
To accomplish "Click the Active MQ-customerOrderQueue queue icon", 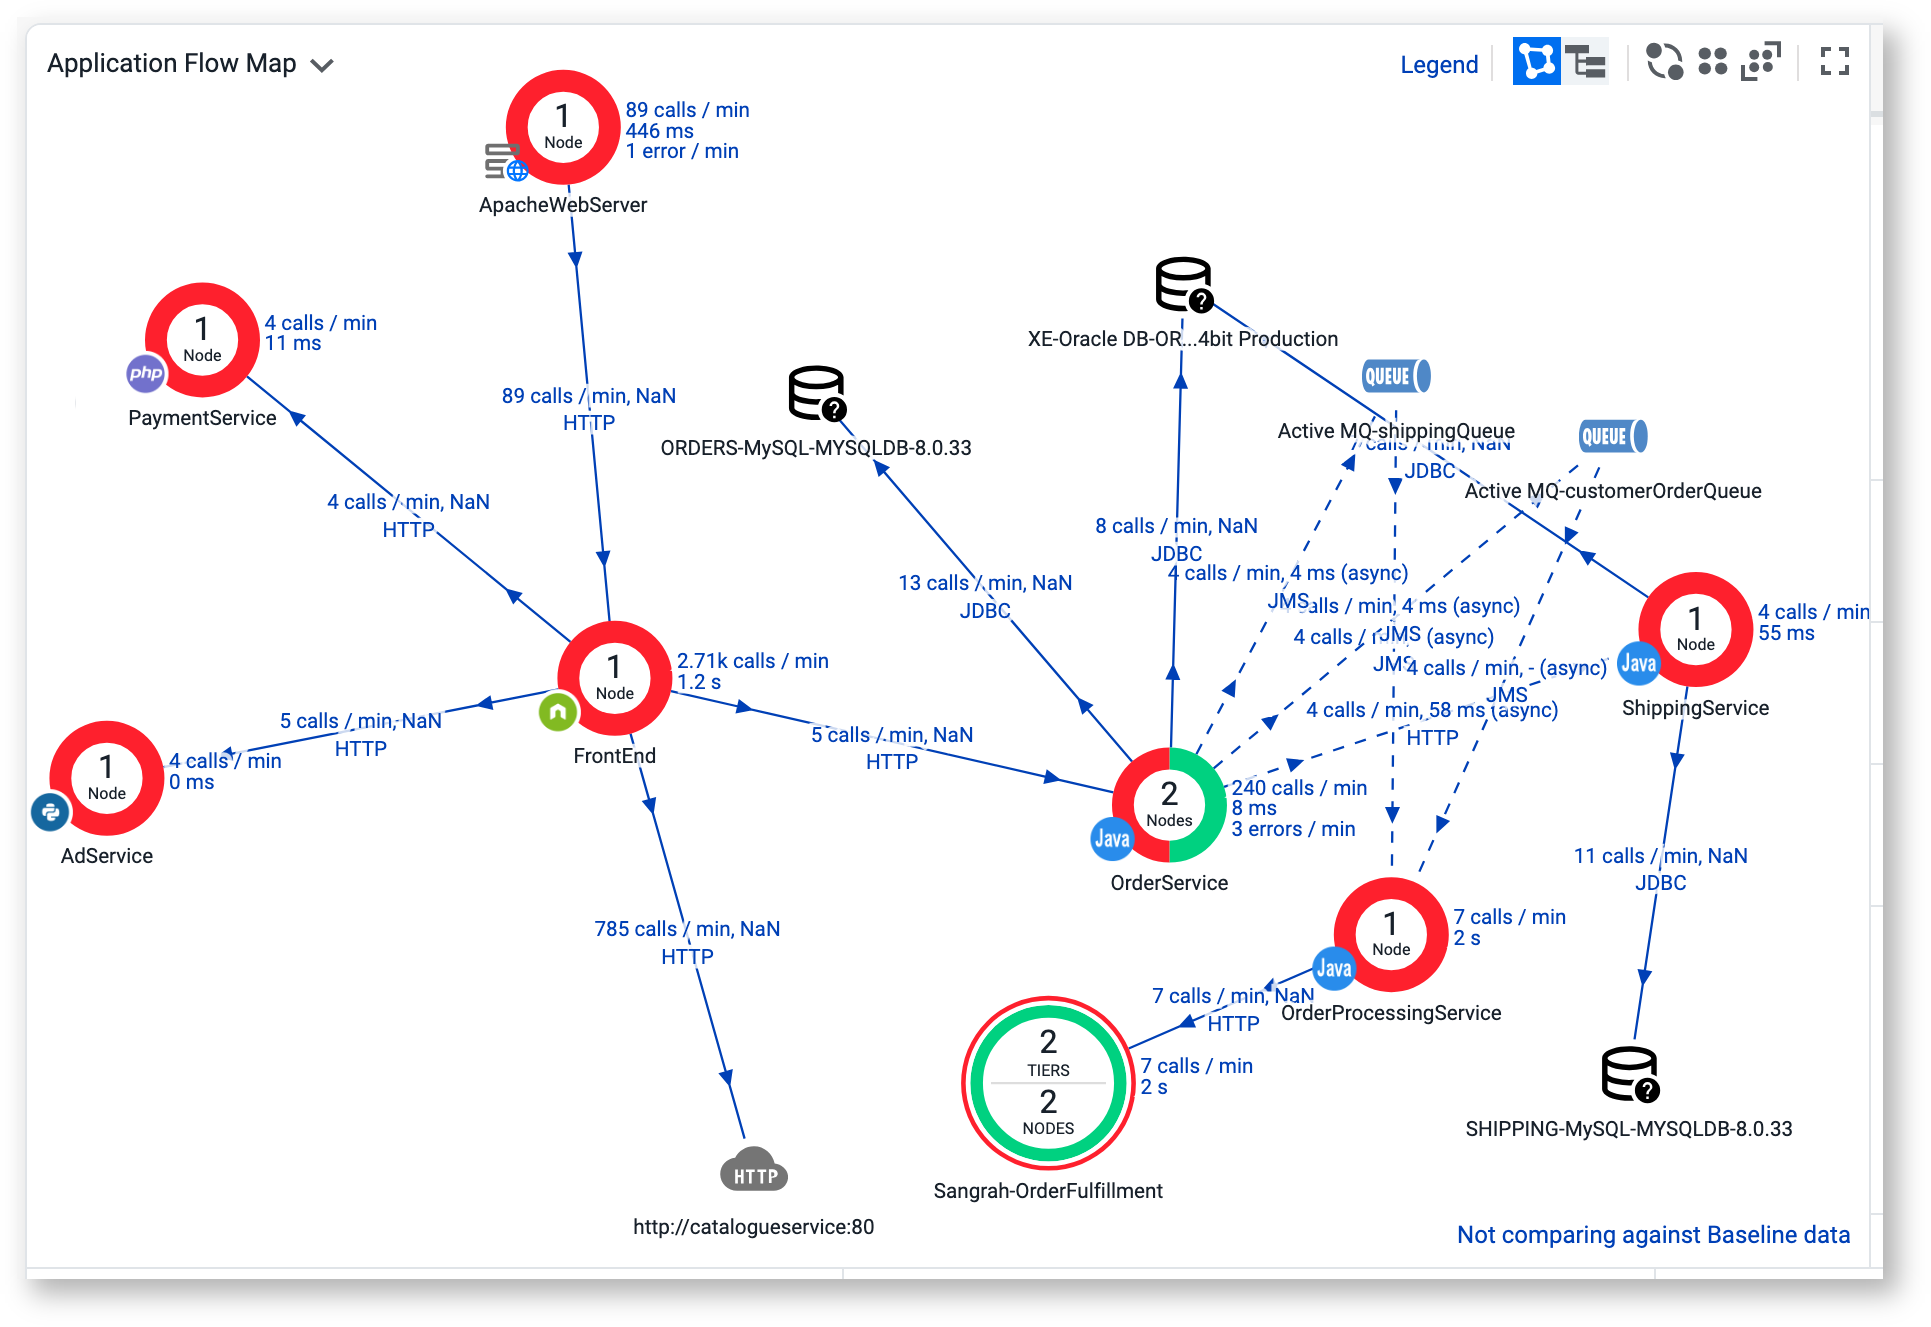I will pos(1613,437).
